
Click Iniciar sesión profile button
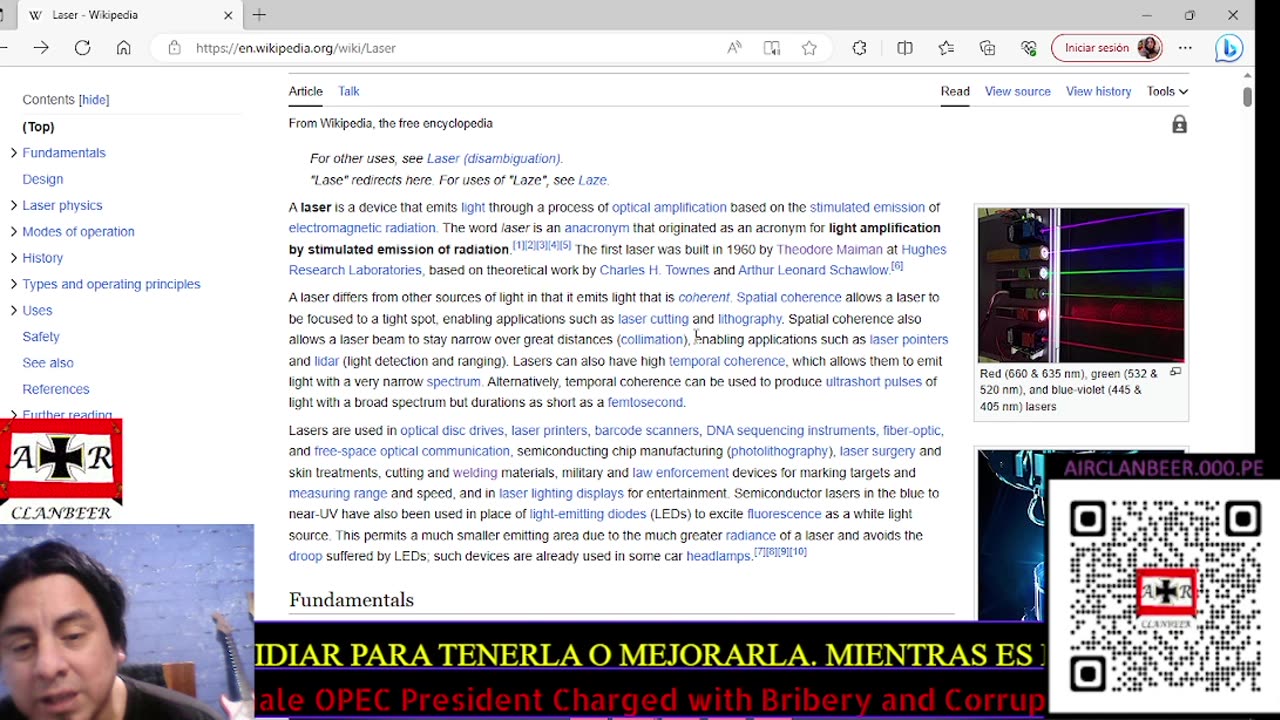coord(1107,48)
